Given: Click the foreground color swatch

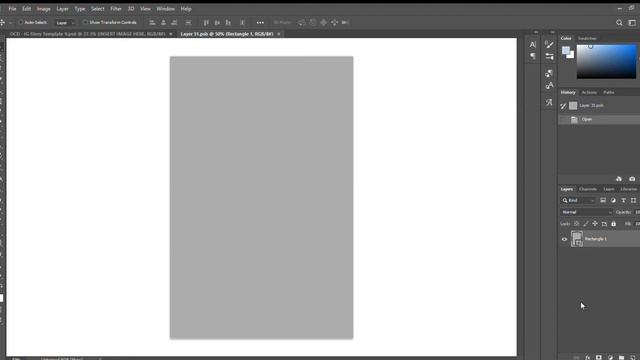Looking at the screenshot, I should coord(566,51).
